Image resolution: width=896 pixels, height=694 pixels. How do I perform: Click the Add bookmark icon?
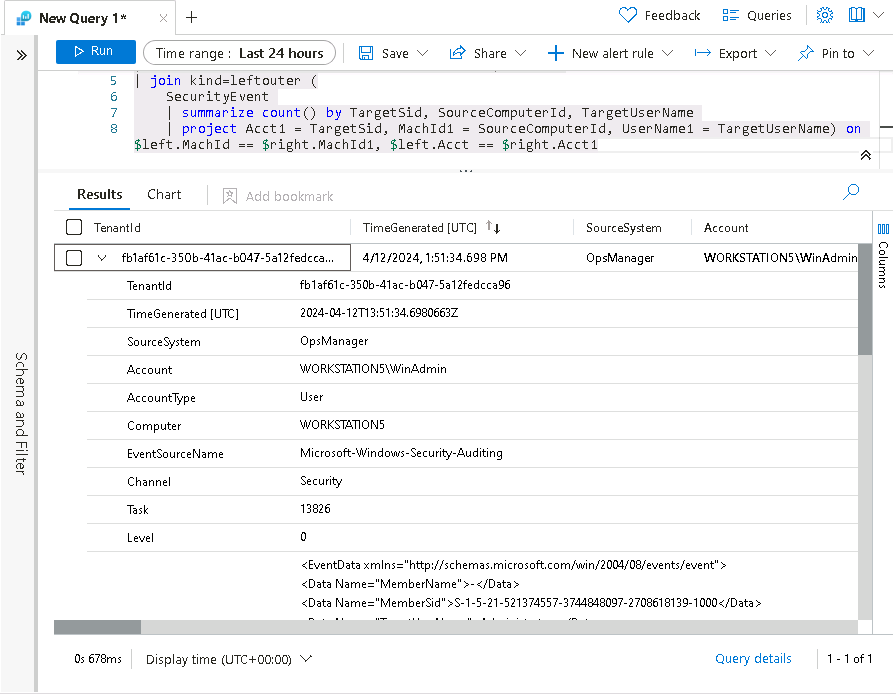tap(230, 196)
